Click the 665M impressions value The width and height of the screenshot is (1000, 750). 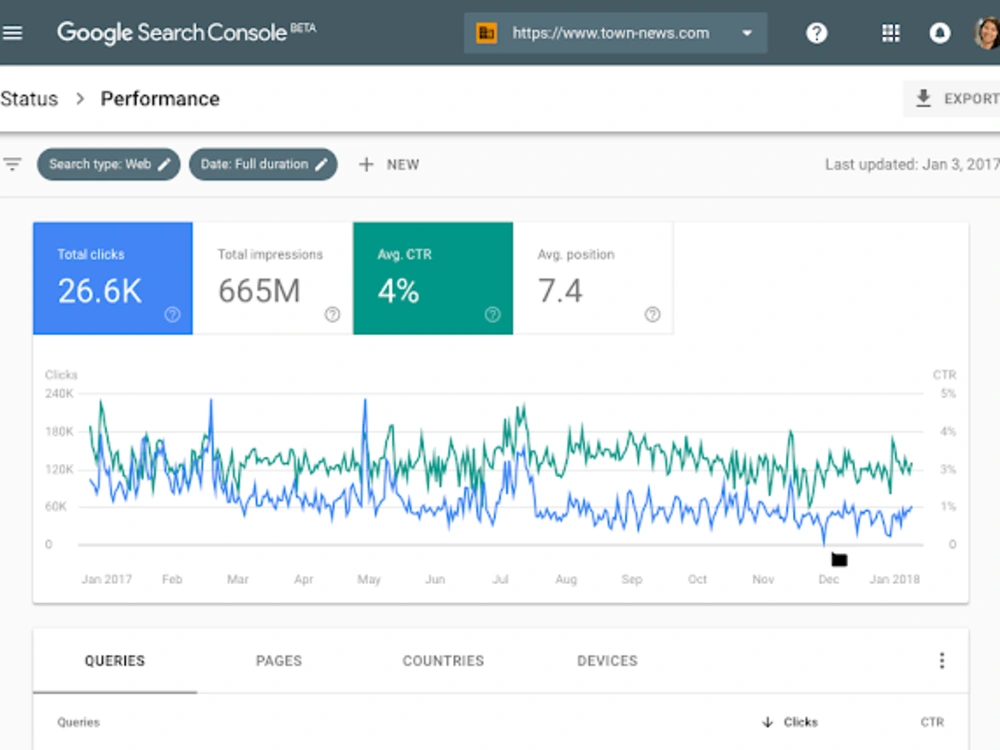pyautogui.click(x=259, y=291)
